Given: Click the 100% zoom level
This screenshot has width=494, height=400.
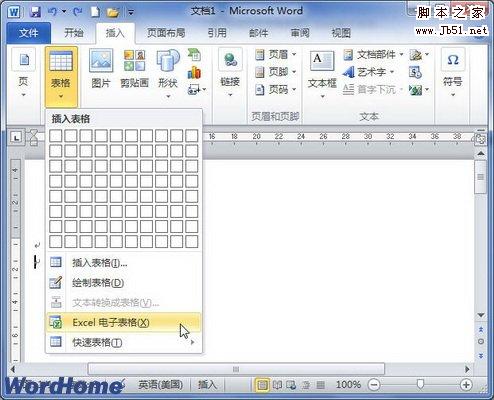Looking at the screenshot, I should 348,385.
